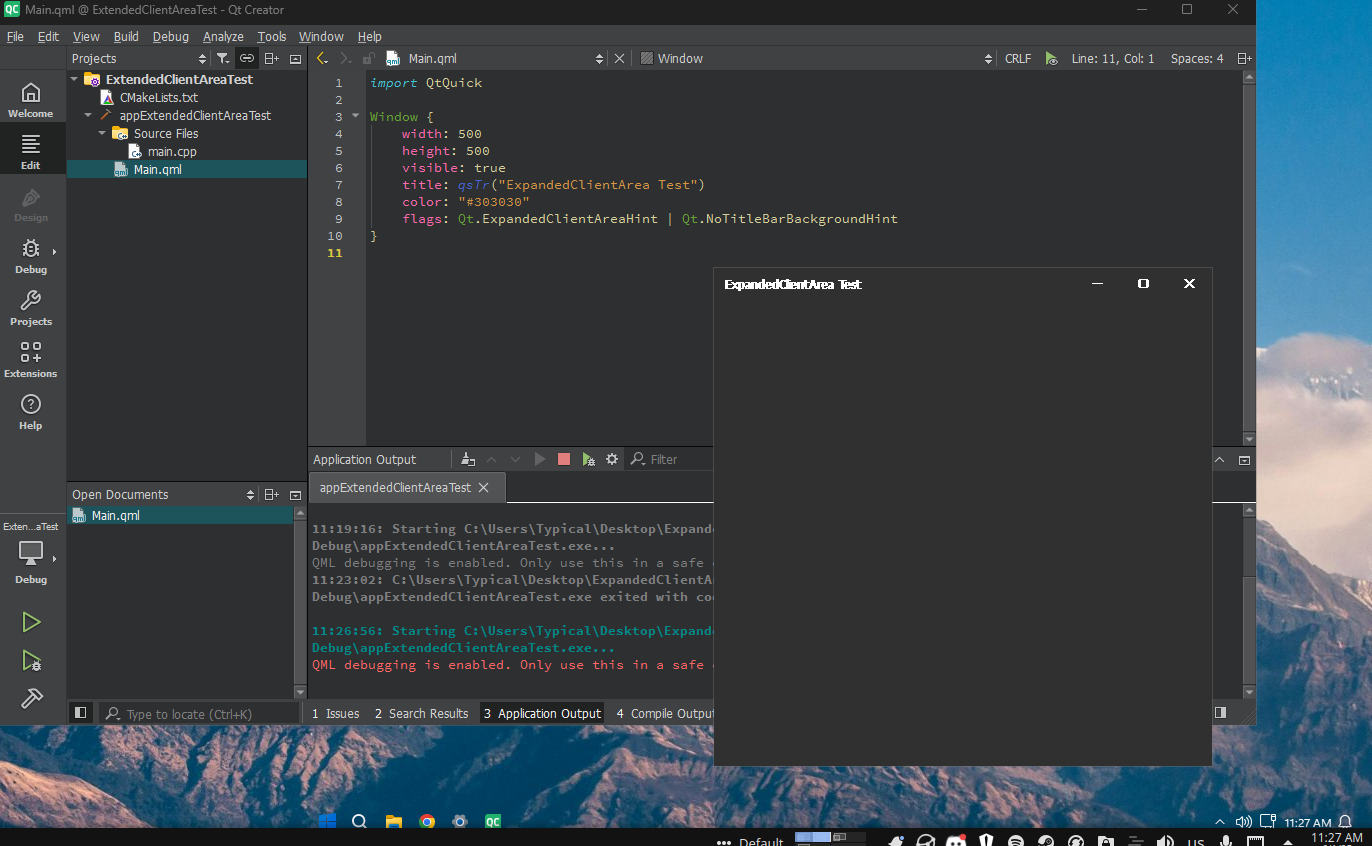Split the editor view
This screenshot has height=846, width=1372.
(x=1244, y=59)
